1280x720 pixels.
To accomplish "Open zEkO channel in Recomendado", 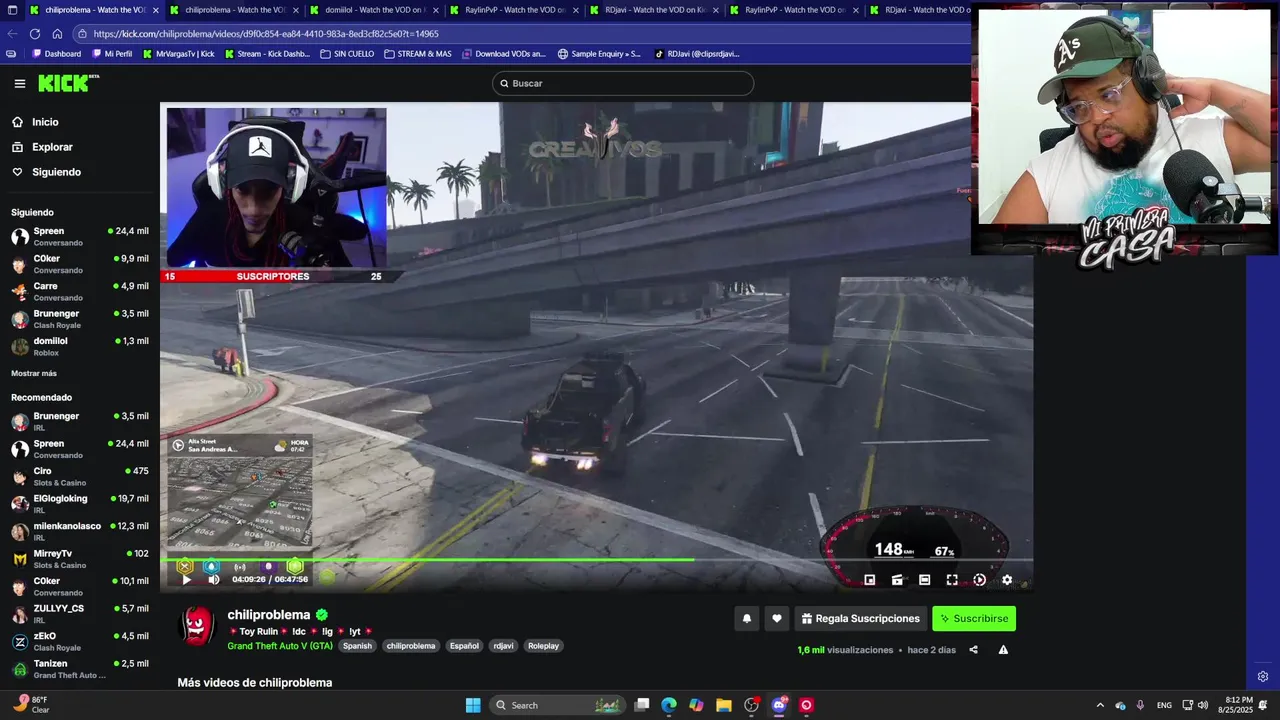I will click(x=80, y=641).
